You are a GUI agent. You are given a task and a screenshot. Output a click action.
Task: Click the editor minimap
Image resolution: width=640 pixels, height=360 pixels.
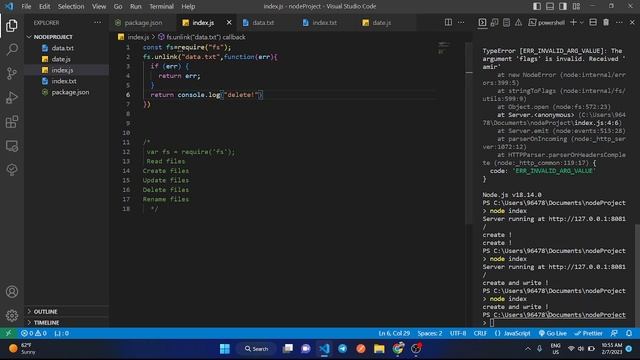pos(444,48)
